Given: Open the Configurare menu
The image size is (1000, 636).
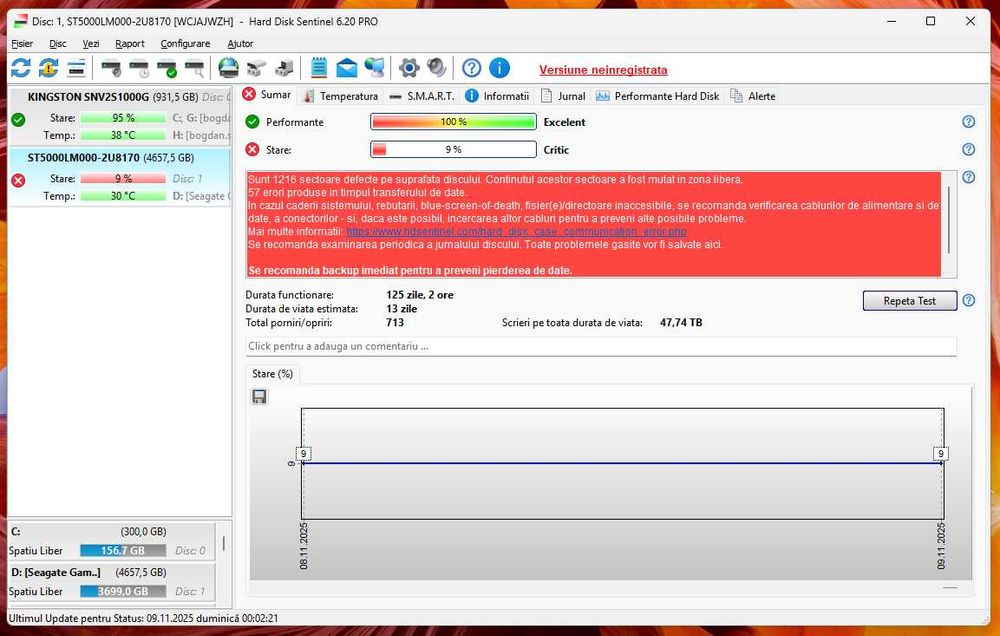Looking at the screenshot, I should tap(186, 43).
